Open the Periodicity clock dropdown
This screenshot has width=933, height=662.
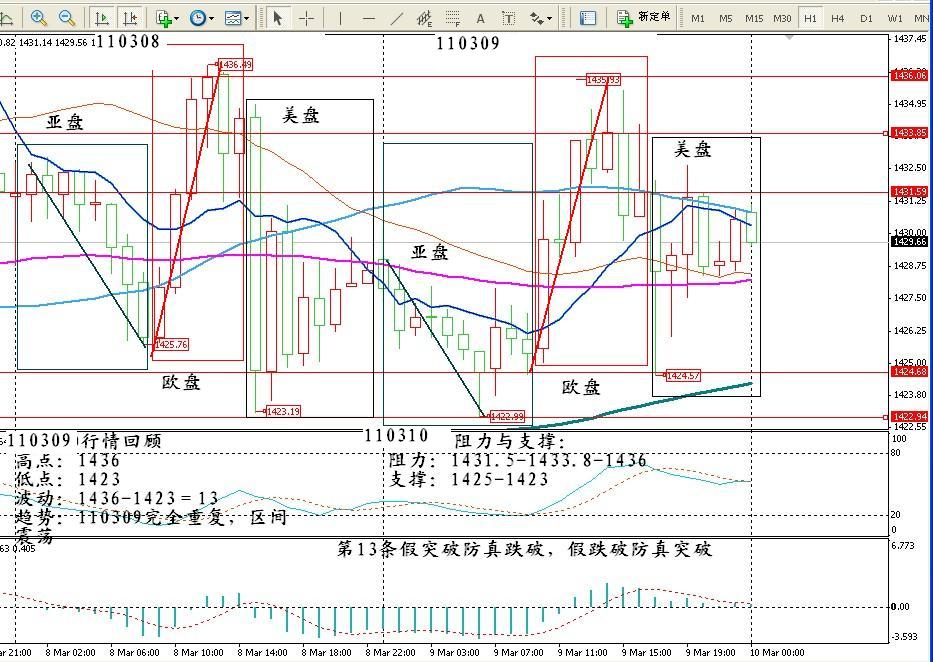(201, 18)
